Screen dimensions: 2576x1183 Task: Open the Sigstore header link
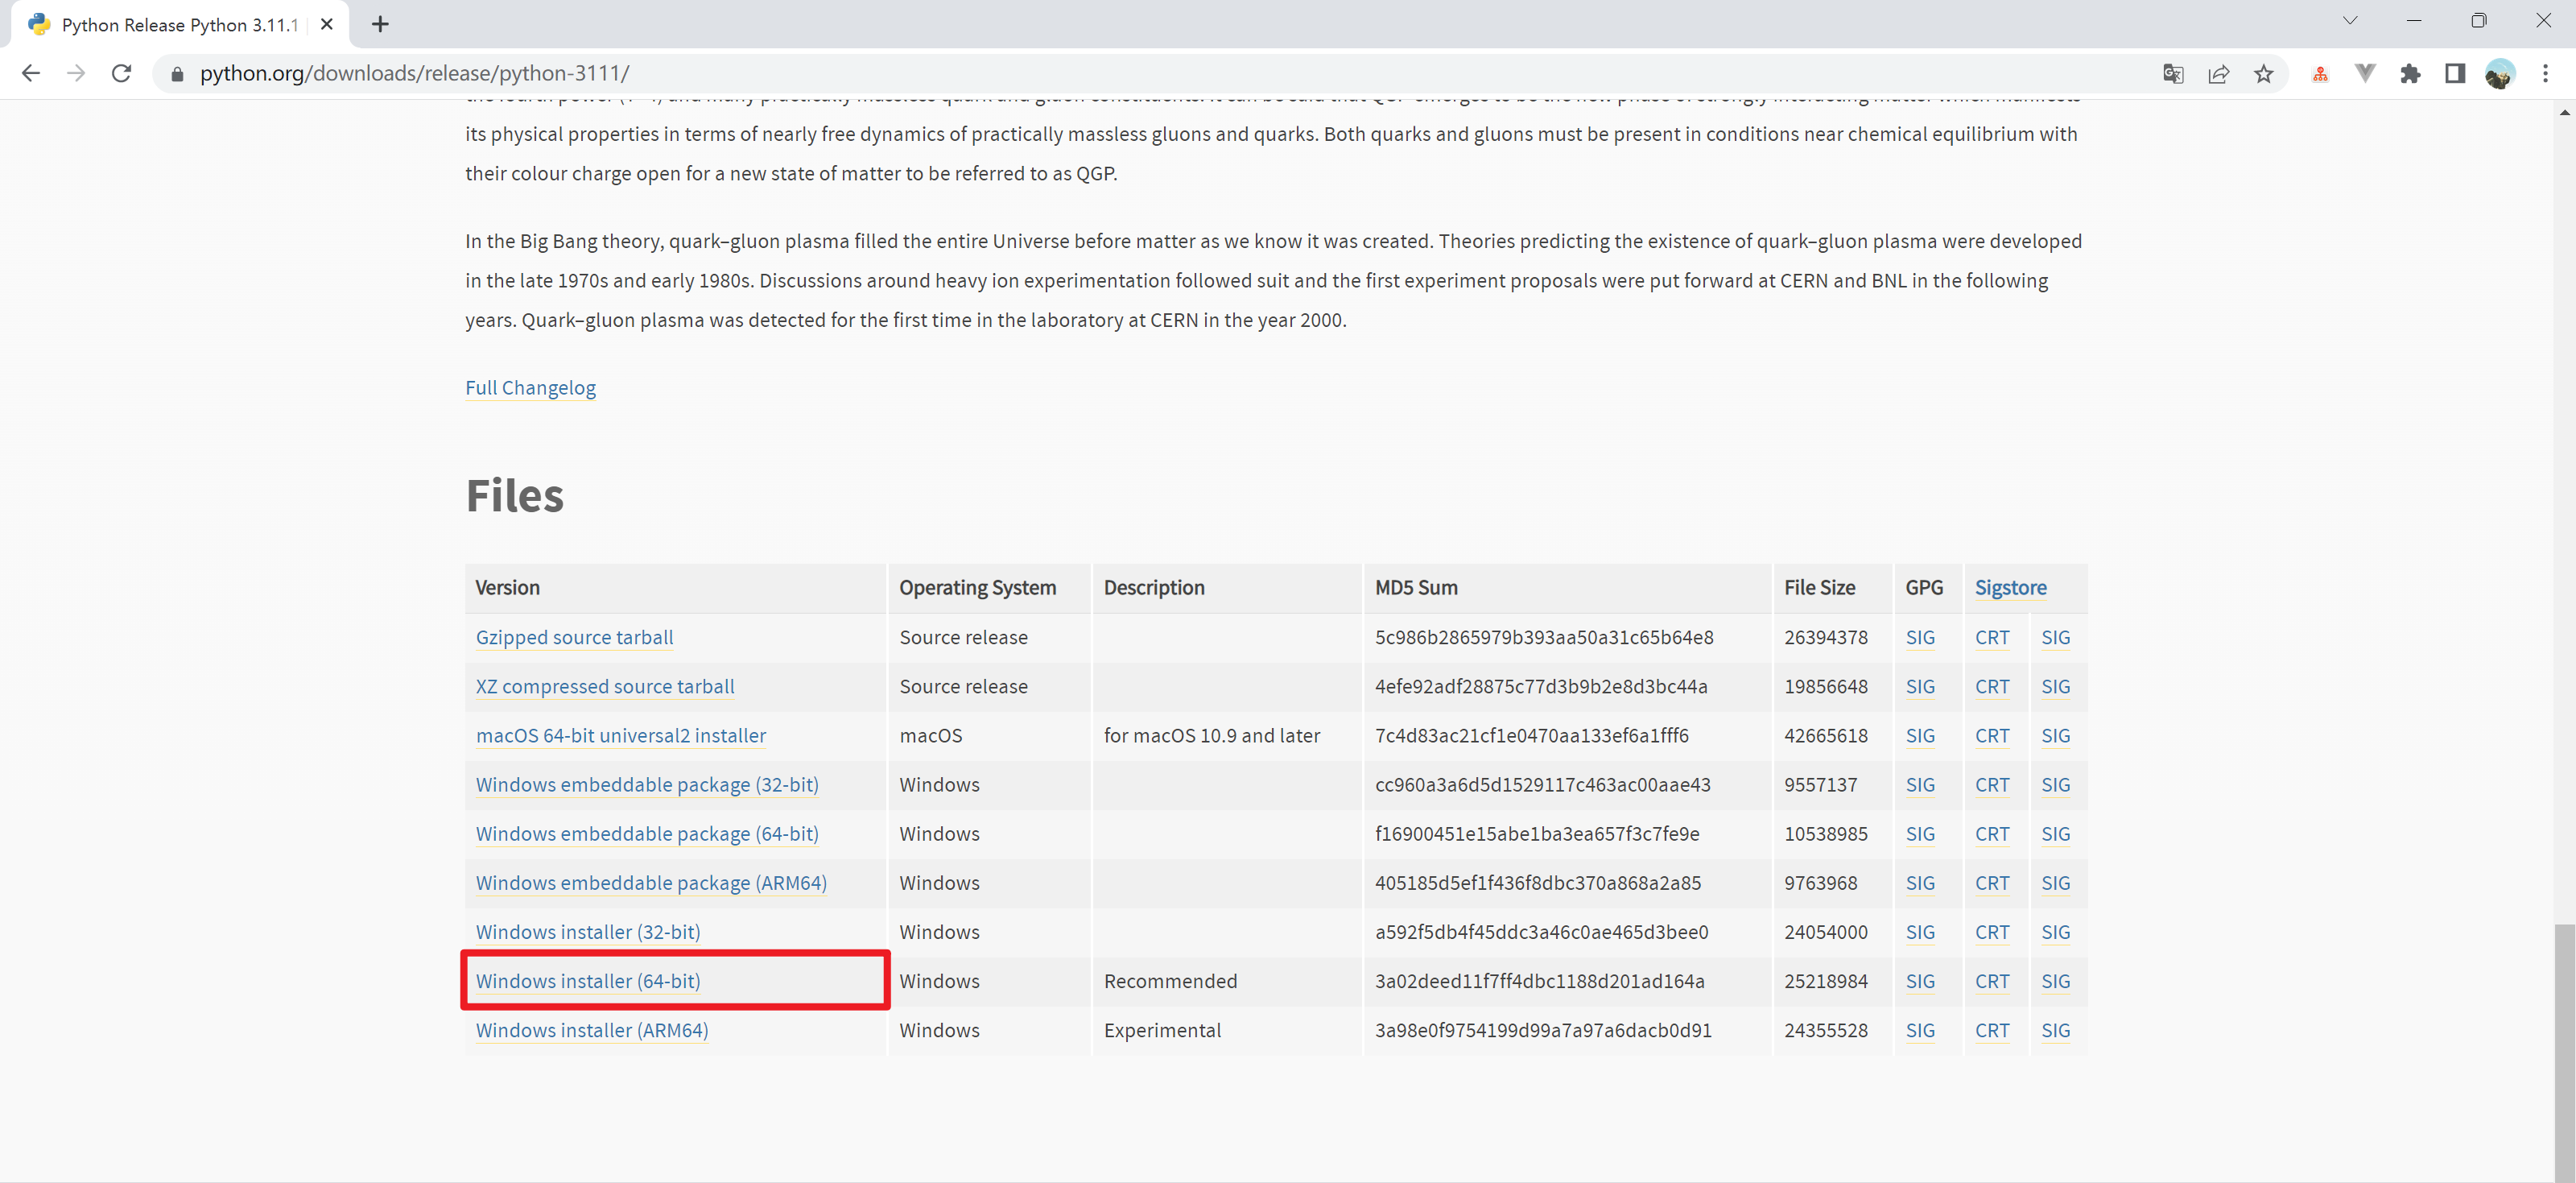pos(2010,588)
